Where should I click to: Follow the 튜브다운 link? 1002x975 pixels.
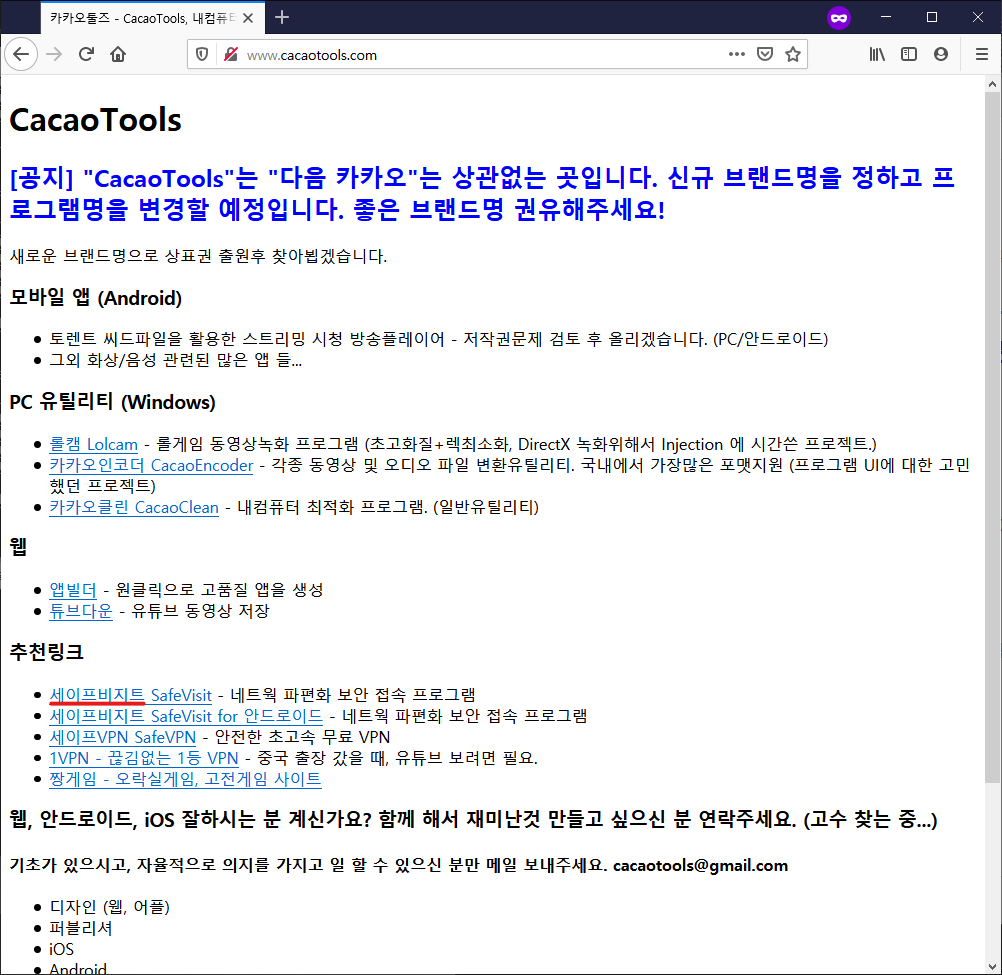pyautogui.click(x=81, y=611)
